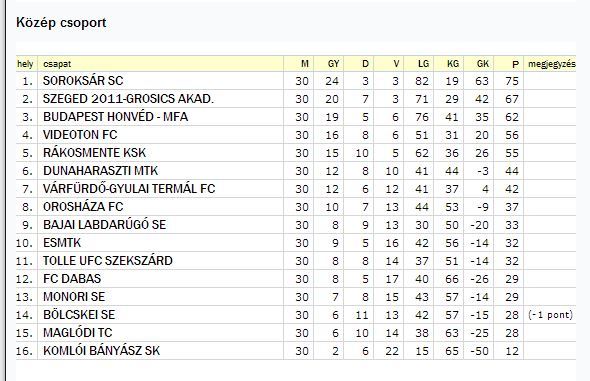This screenshot has height=381, width=590.
Task: Click the SOROKSÁR SC team name
Action: 83,81
